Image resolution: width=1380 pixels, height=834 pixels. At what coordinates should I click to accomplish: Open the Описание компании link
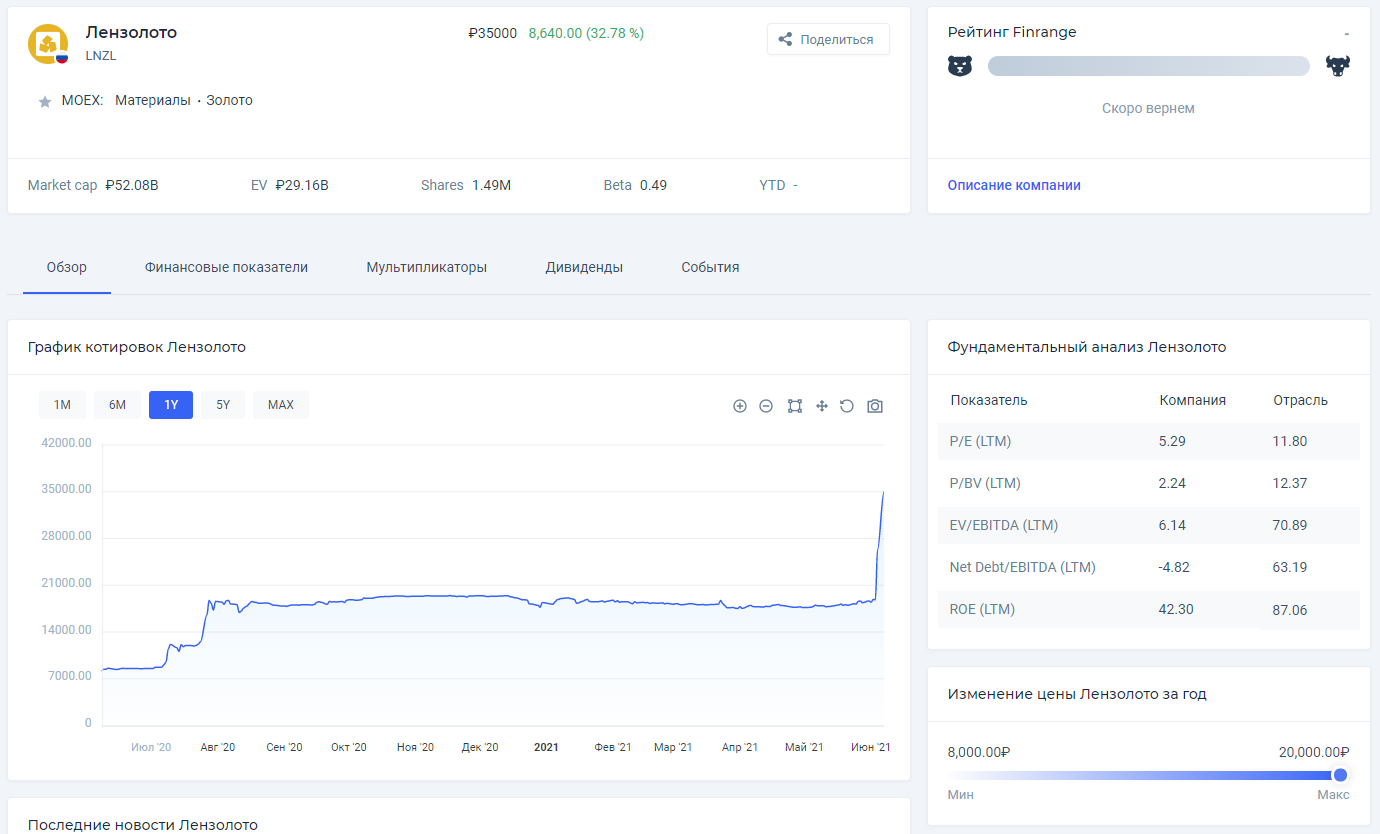pos(1014,185)
